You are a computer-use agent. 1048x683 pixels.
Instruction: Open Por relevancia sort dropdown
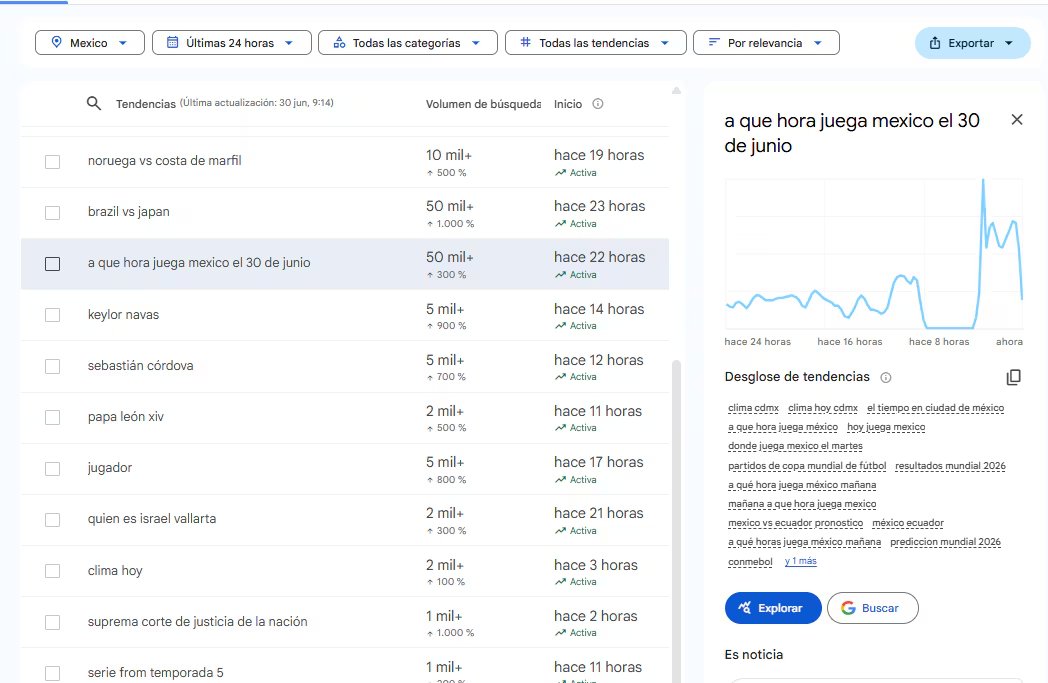pos(766,43)
